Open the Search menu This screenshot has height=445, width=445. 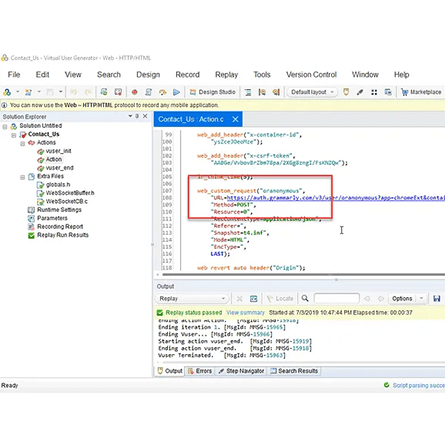[109, 75]
